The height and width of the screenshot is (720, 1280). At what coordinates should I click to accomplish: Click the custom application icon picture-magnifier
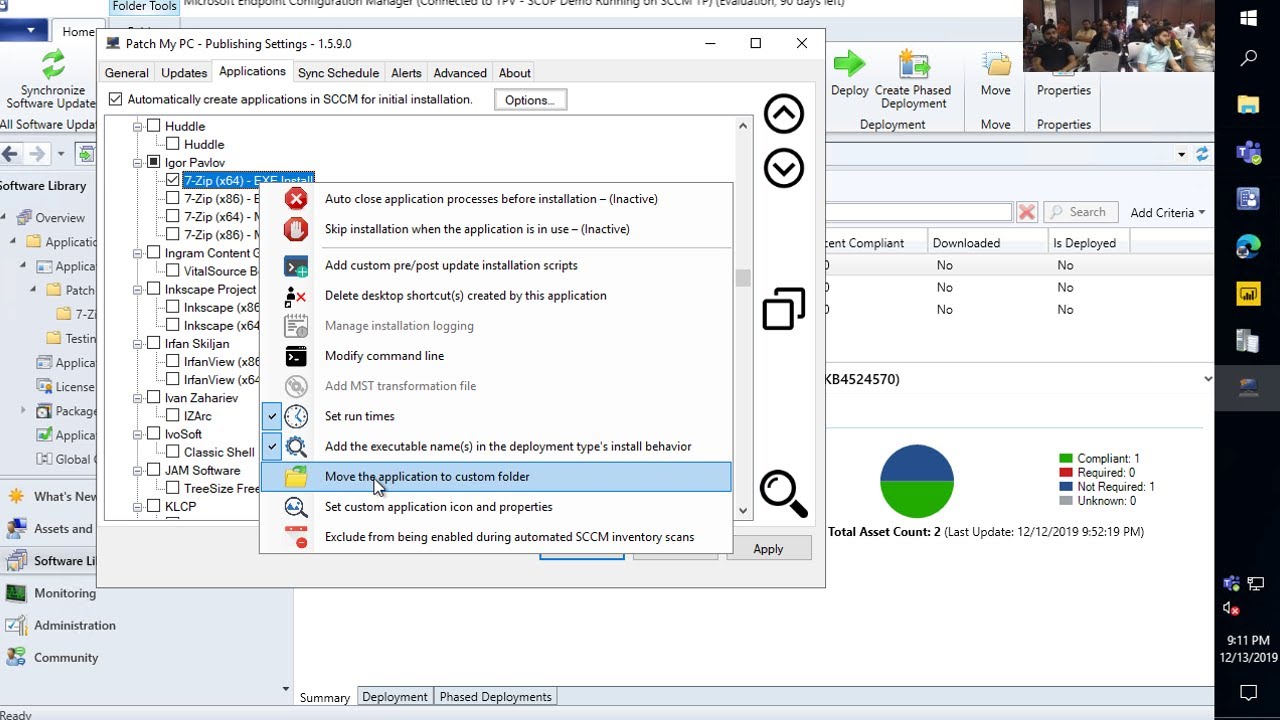tap(296, 507)
